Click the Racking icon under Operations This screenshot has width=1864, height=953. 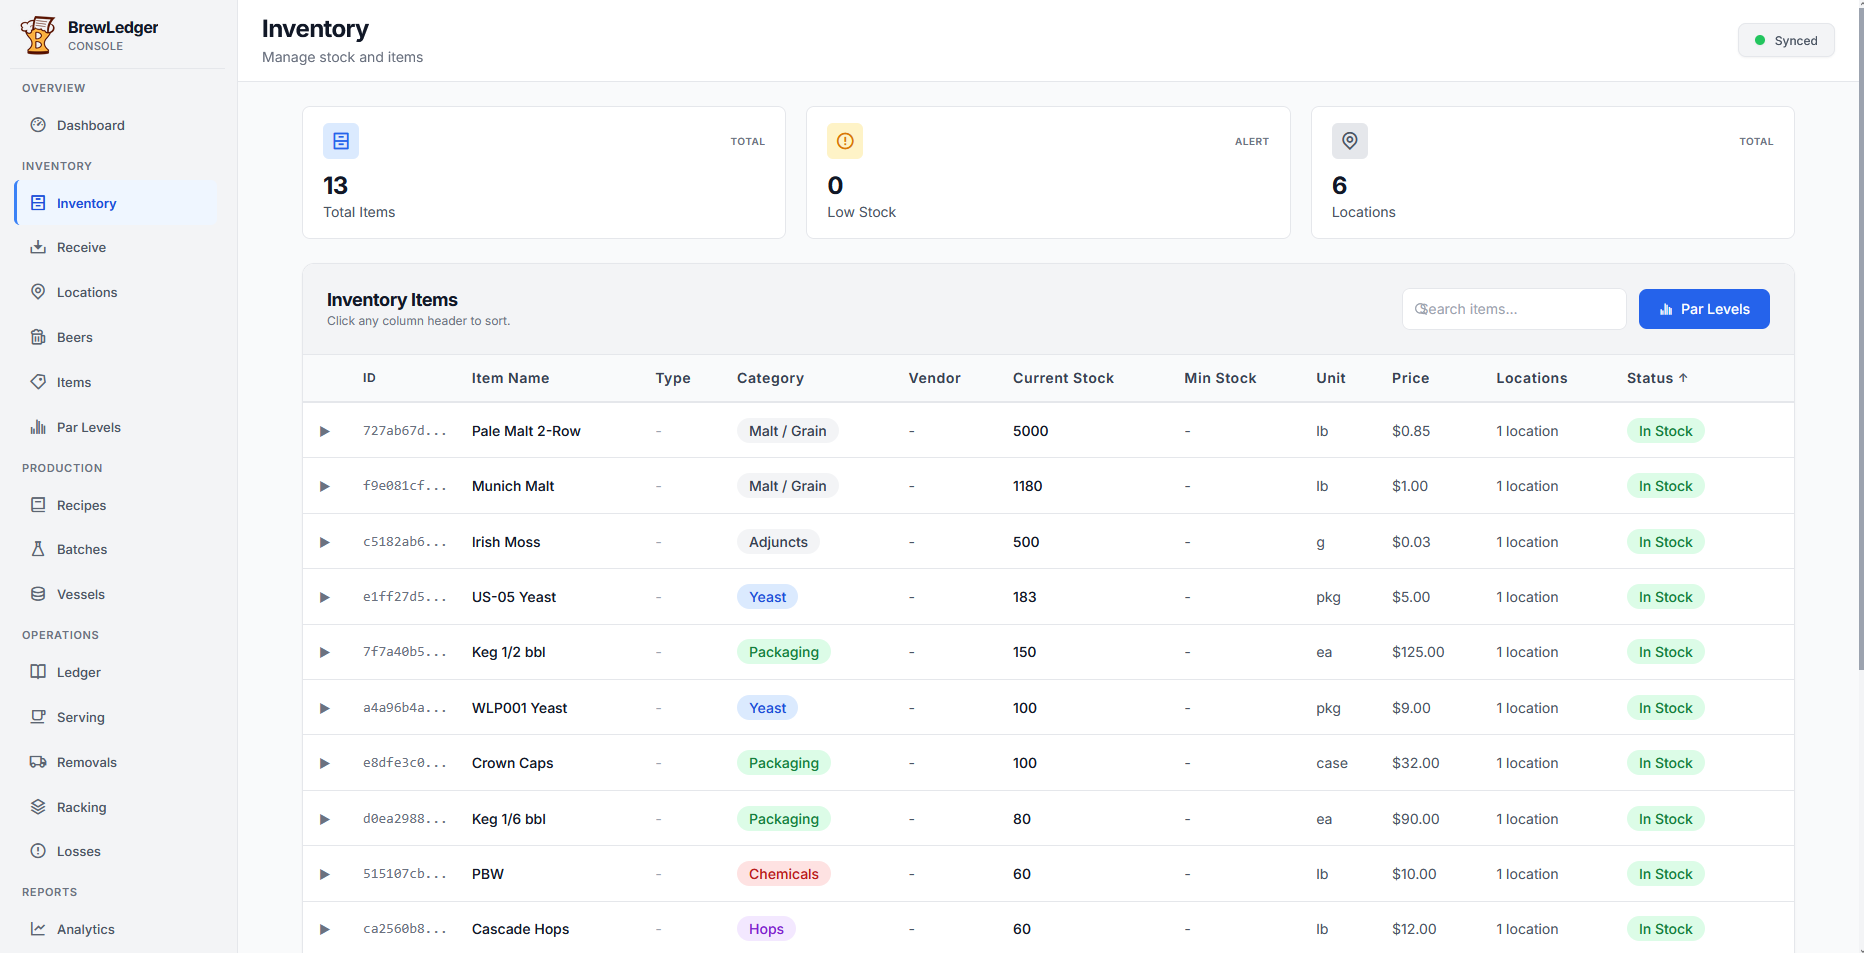[37, 807]
